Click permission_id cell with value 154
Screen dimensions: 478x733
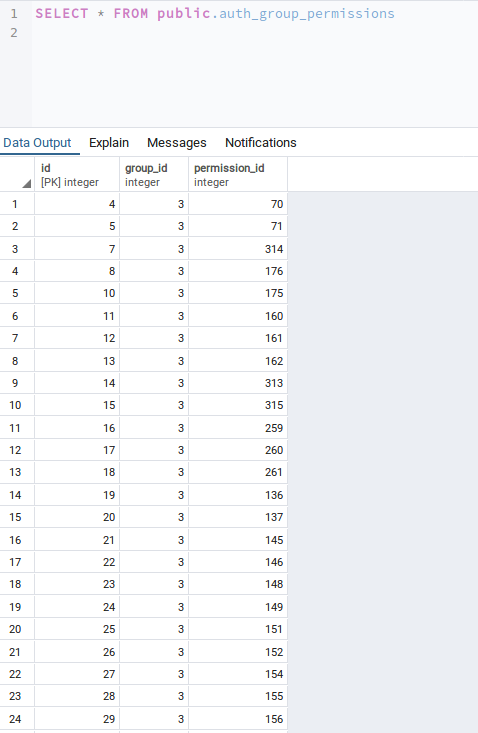tap(238, 674)
